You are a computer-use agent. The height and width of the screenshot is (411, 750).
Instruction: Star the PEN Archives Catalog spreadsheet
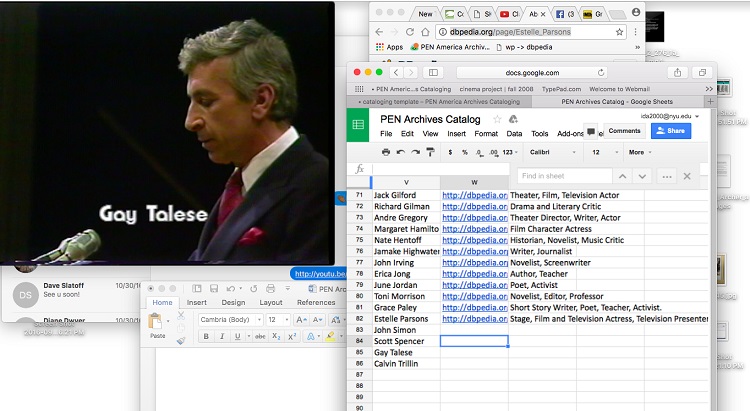[497, 119]
